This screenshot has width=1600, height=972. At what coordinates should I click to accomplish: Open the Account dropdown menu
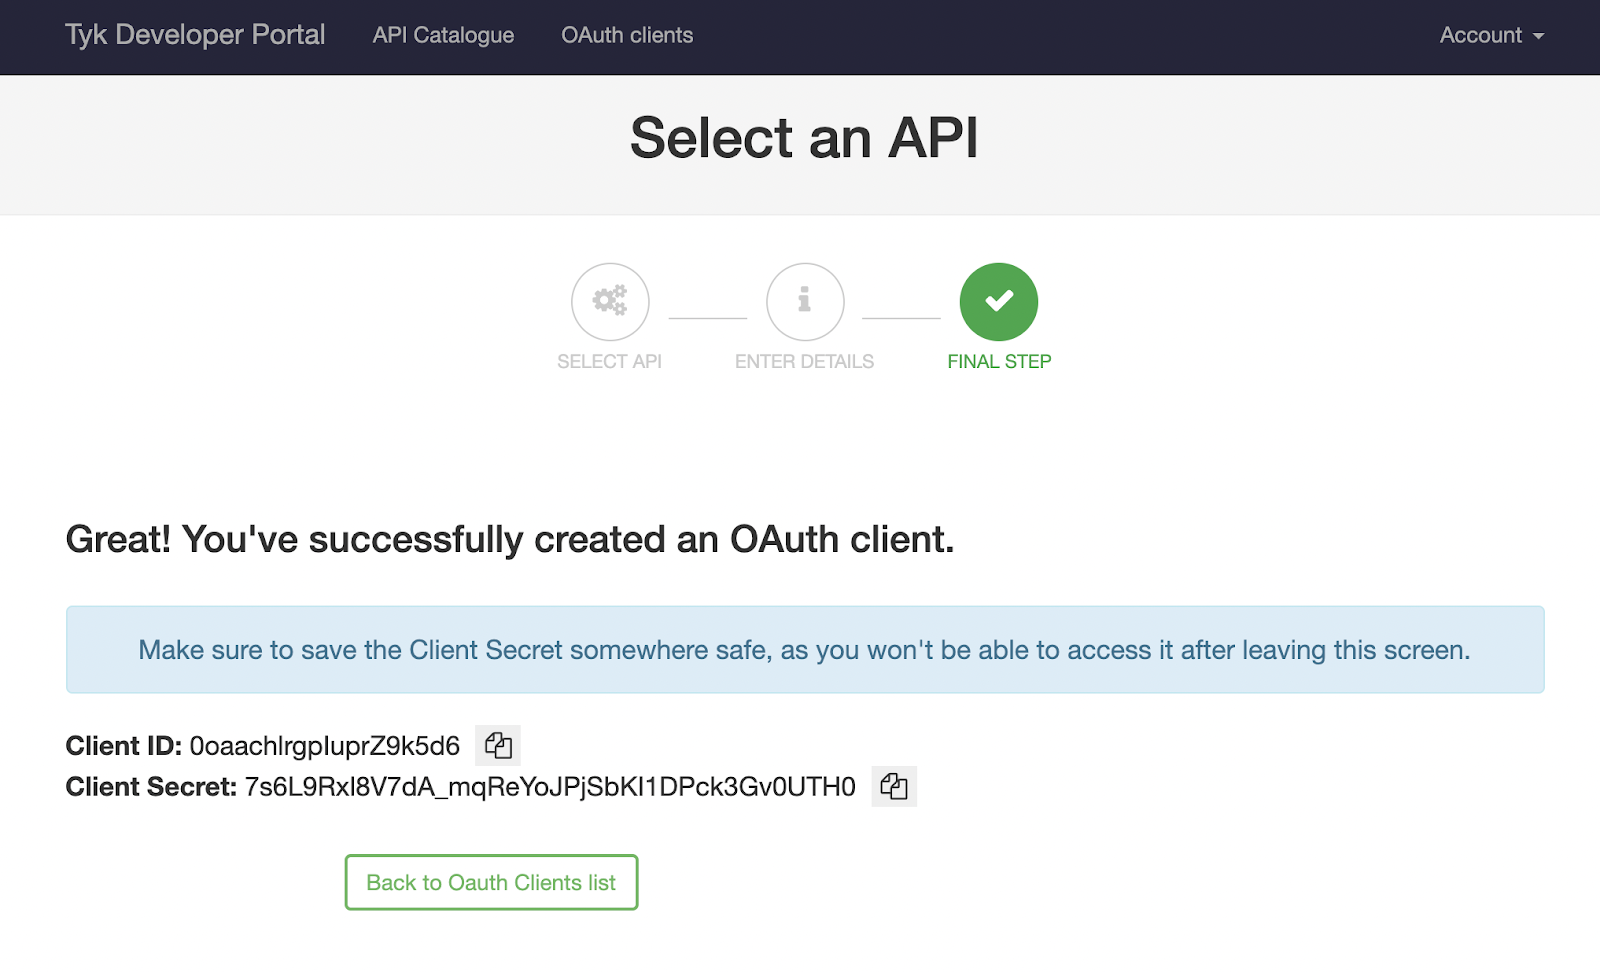(1491, 35)
